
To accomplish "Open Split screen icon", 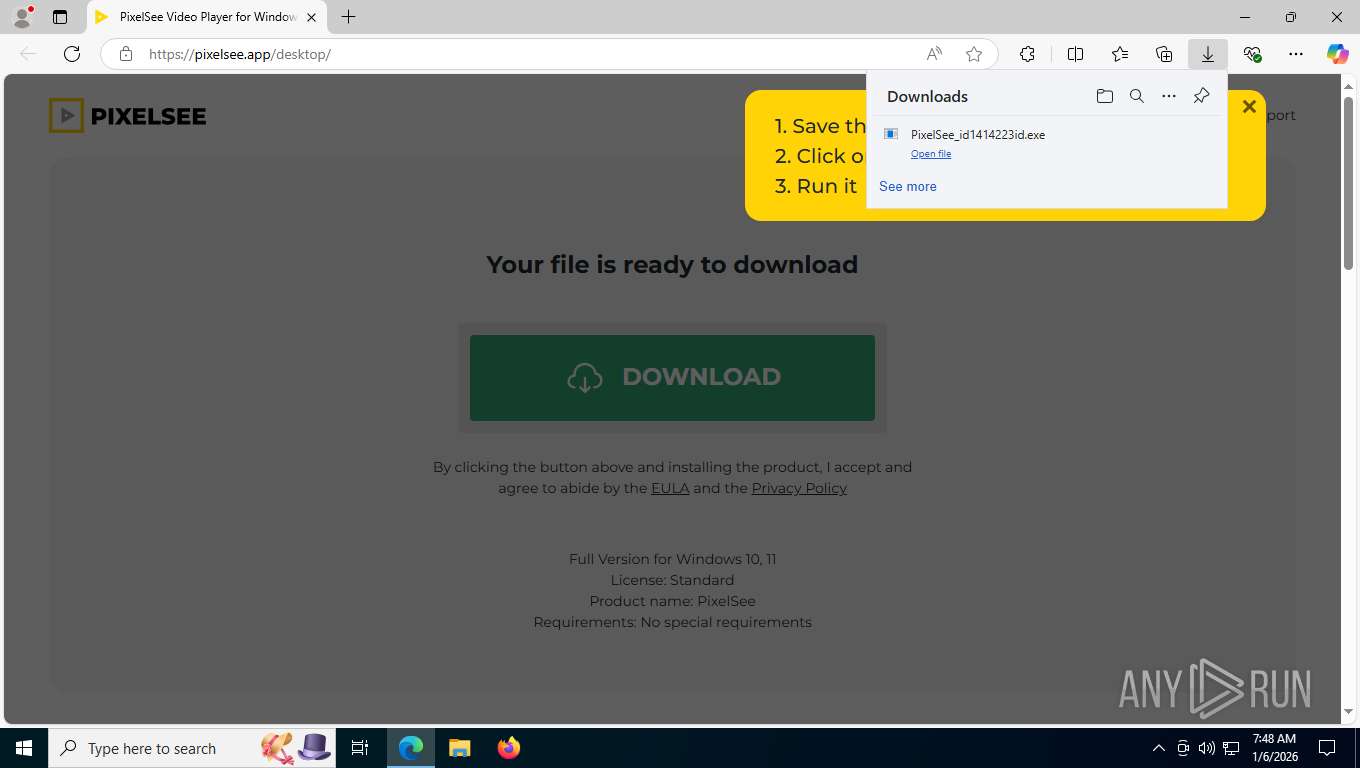I will [1075, 54].
